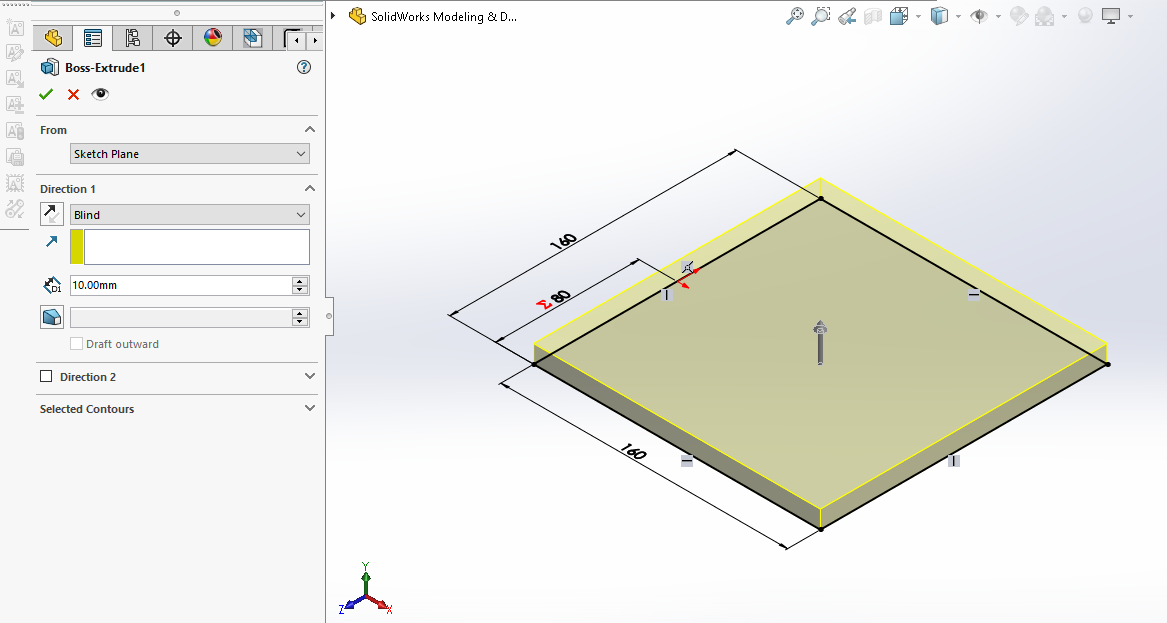Viewport: 1167px width, 623px height.
Task: Toggle the detailed preview eye icon
Action: 100,94
